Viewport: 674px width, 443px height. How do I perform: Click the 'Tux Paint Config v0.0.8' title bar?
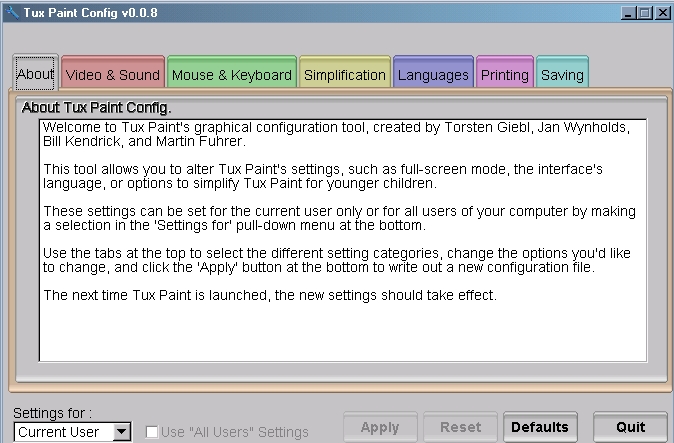click(x=300, y=12)
